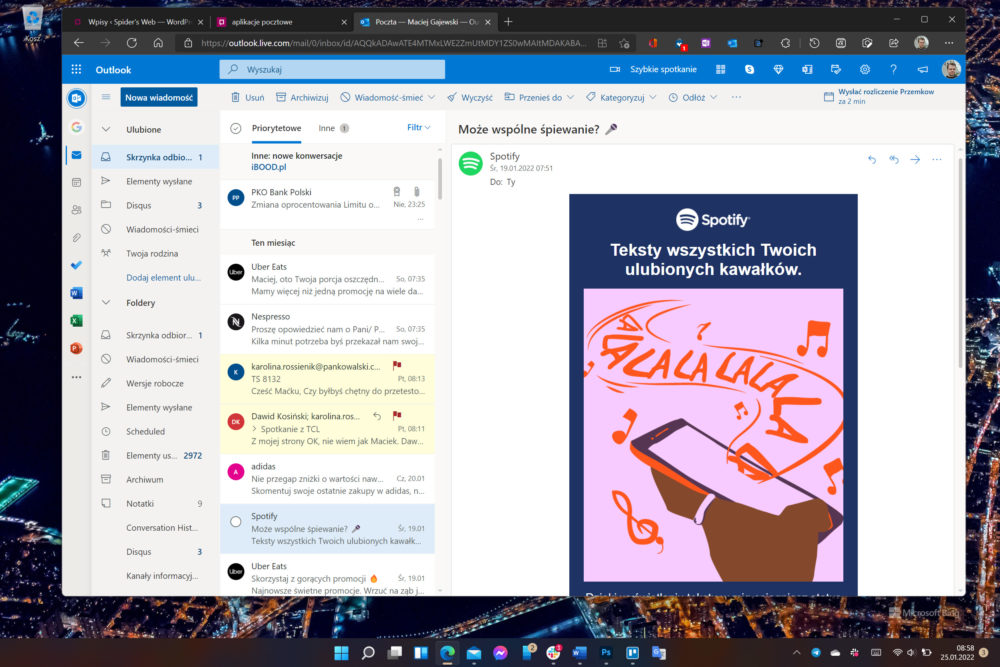Screen dimensions: 1000x667
Task: Open the Windows Start menu
Action: [341, 652]
